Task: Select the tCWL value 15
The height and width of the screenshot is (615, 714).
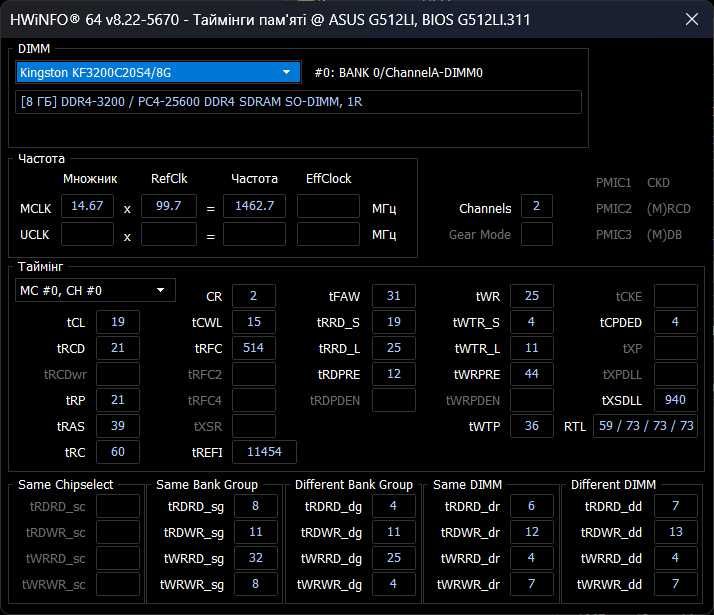Action: pos(254,322)
